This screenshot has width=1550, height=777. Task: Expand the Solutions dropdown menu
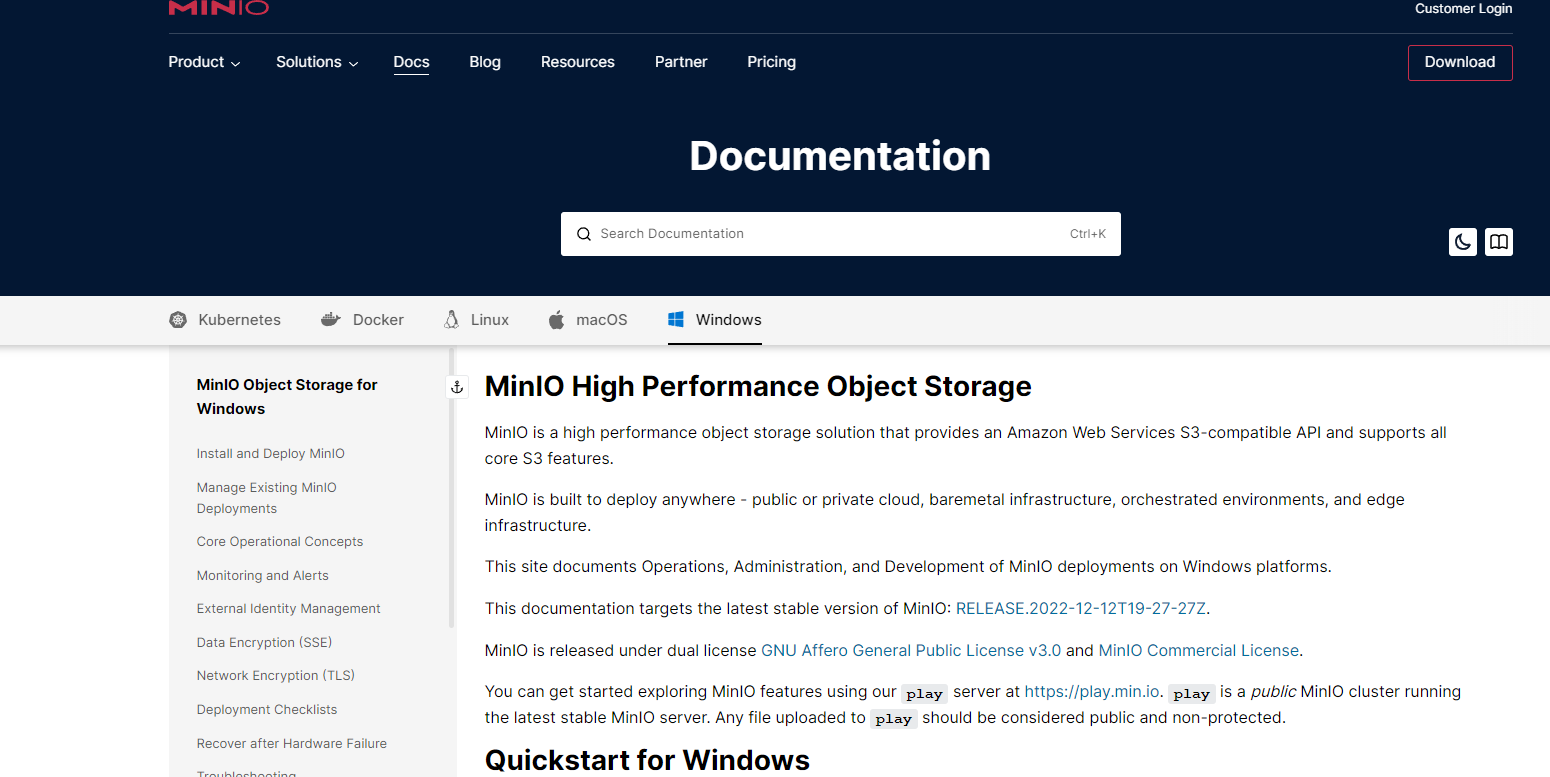click(x=317, y=62)
